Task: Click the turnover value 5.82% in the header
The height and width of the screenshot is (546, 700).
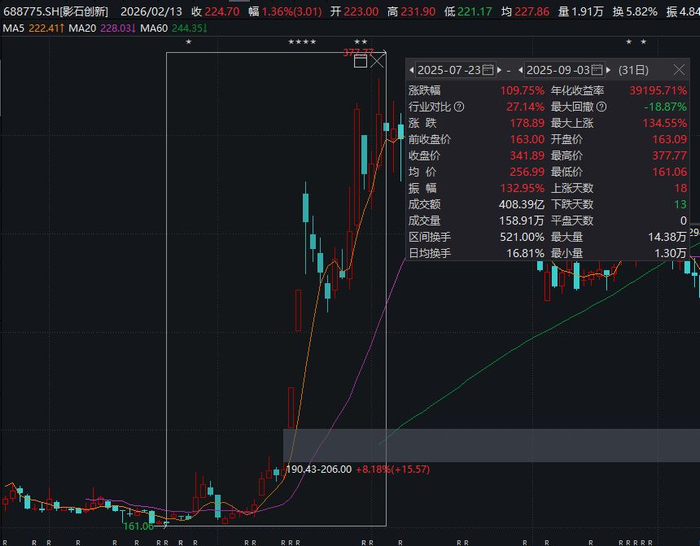Action: [x=641, y=12]
